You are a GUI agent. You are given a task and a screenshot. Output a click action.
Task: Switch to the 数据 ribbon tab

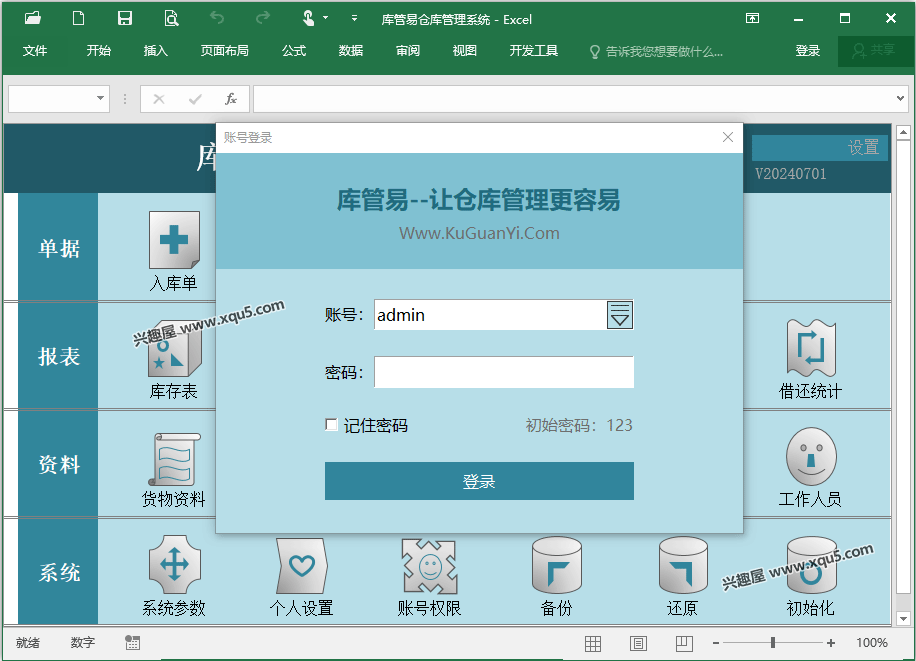[x=351, y=51]
